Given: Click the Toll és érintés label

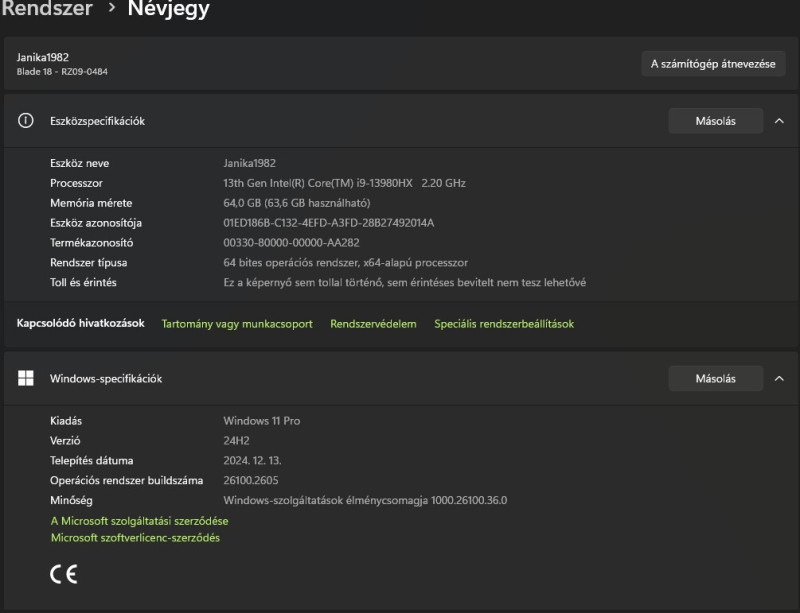Looking at the screenshot, I should click(83, 283).
